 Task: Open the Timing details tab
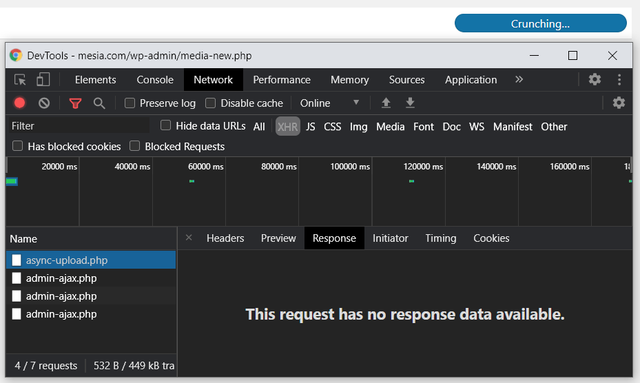click(x=441, y=238)
